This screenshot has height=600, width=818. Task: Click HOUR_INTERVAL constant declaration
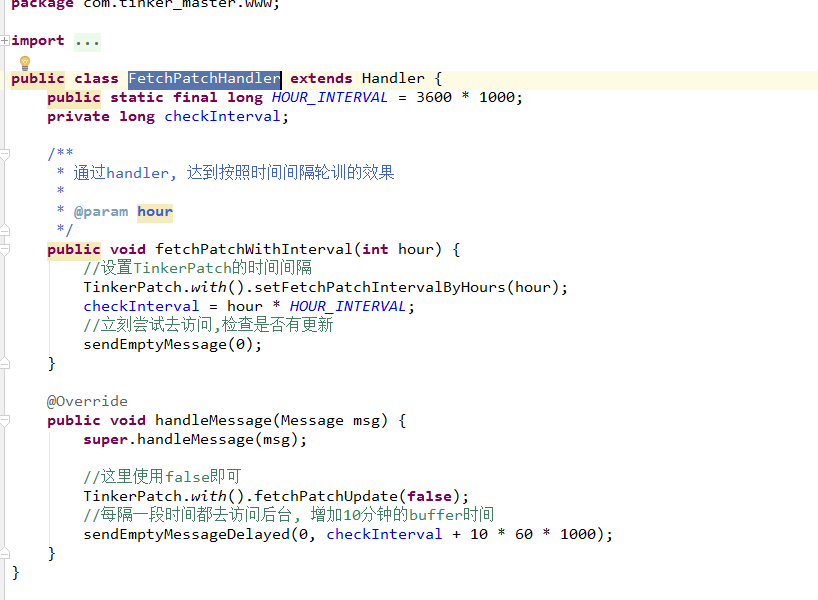[329, 98]
